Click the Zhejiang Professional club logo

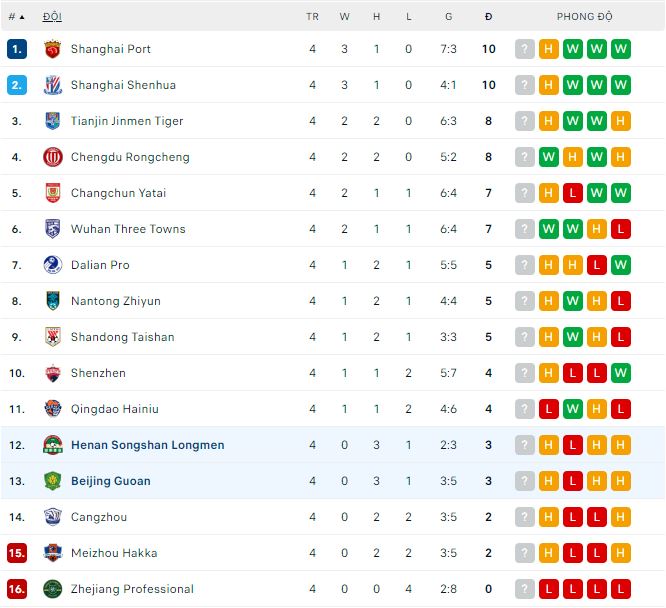[53, 589]
